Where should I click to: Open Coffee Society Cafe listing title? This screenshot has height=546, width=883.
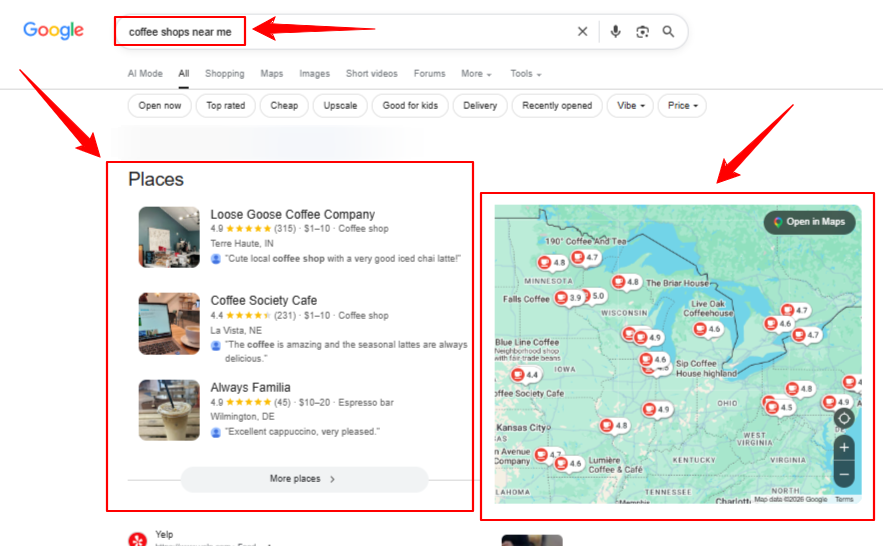[x=264, y=301]
